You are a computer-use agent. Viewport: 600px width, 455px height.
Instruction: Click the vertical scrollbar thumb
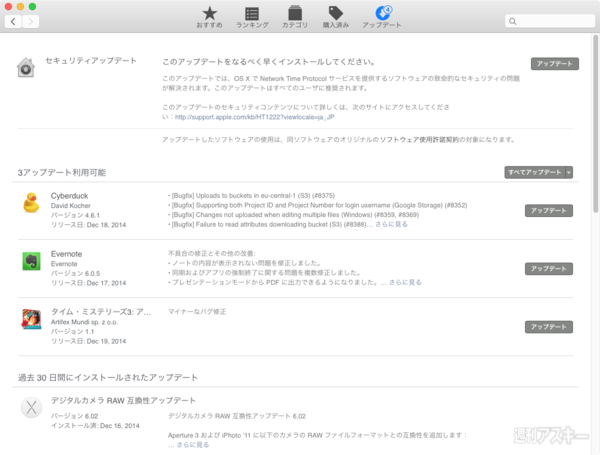pos(595,123)
